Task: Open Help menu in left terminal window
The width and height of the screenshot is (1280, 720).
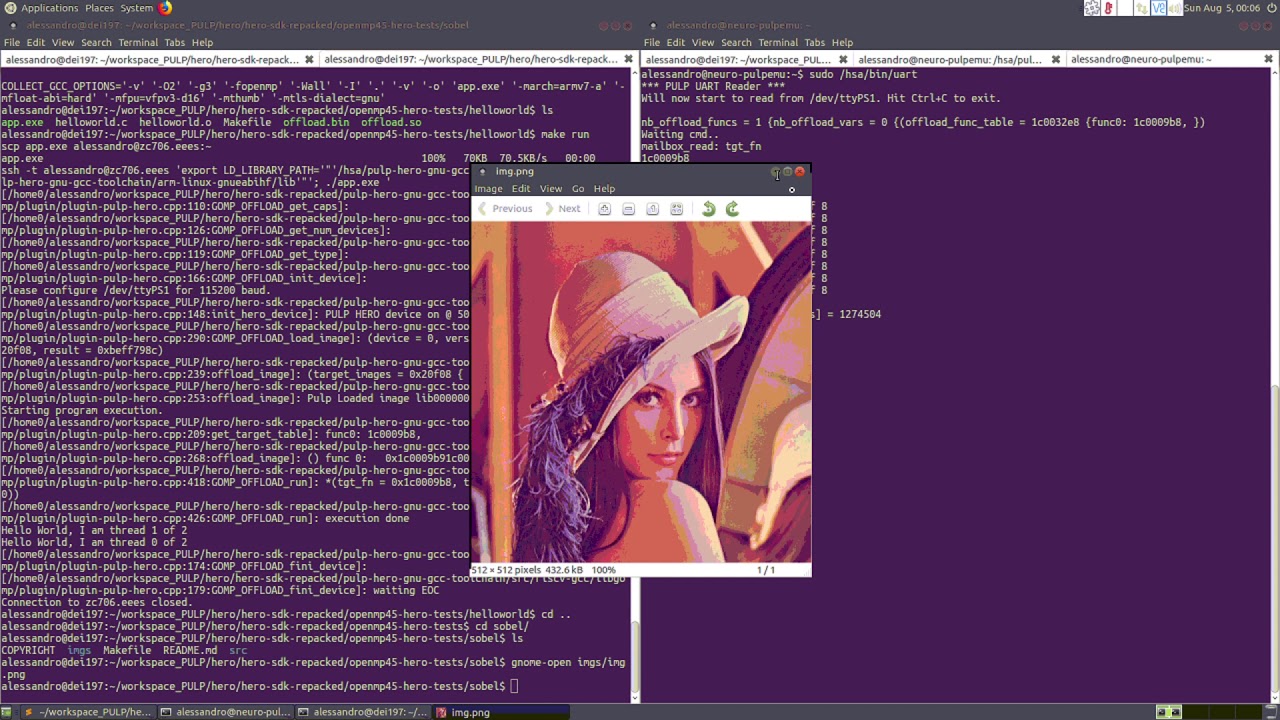Action: (202, 43)
